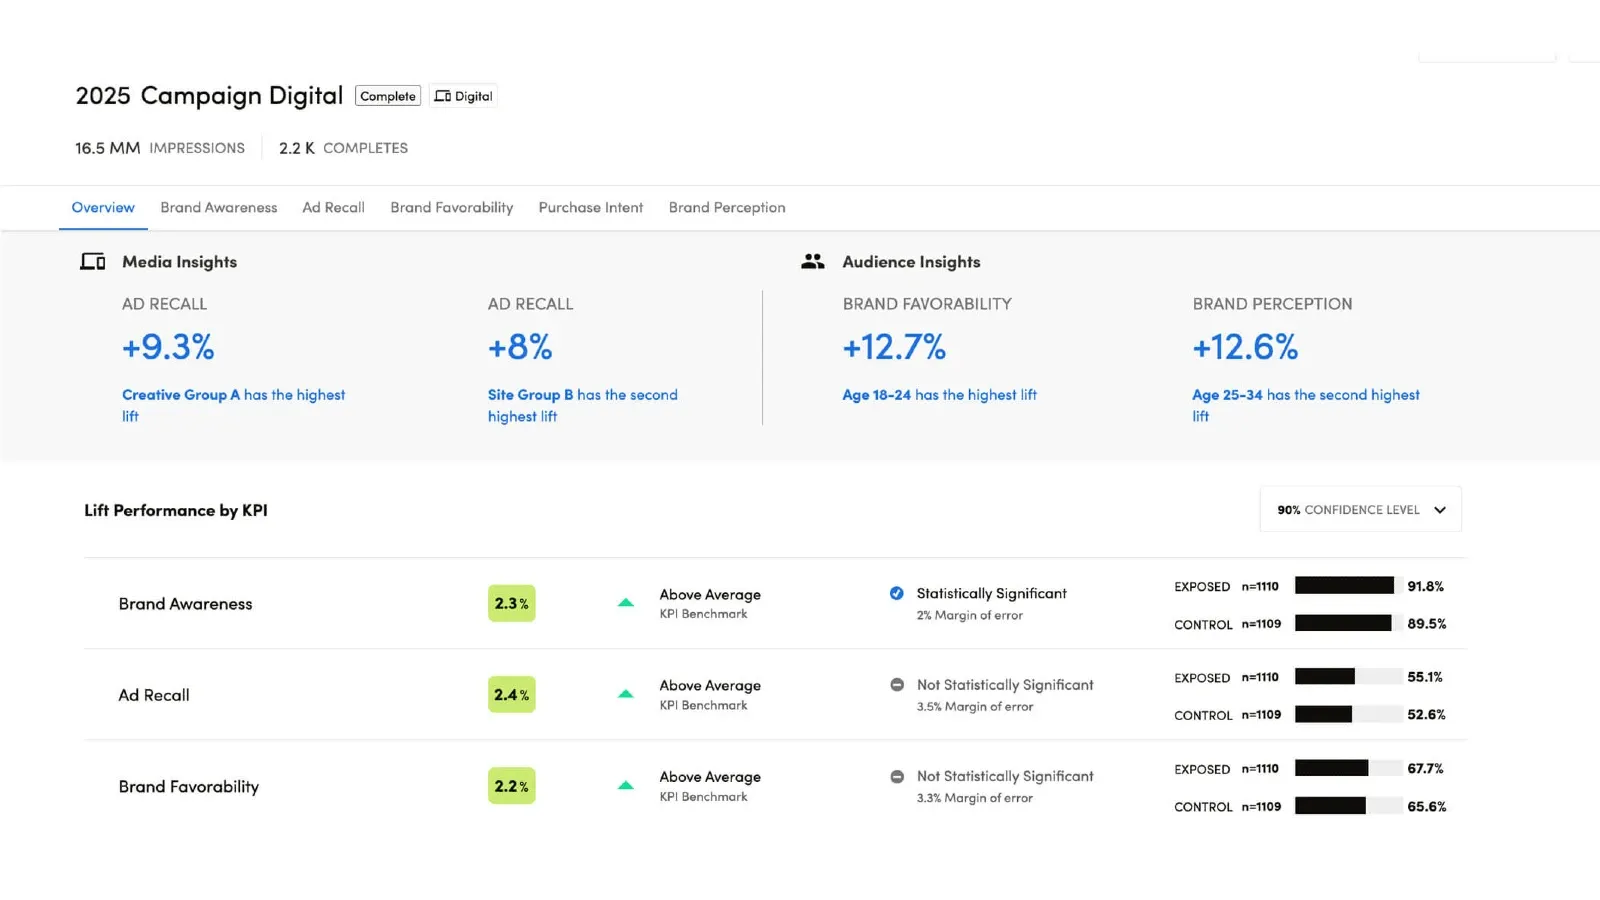
Task: Click the Brand Favorability row label in KPI table
Action: [188, 787]
